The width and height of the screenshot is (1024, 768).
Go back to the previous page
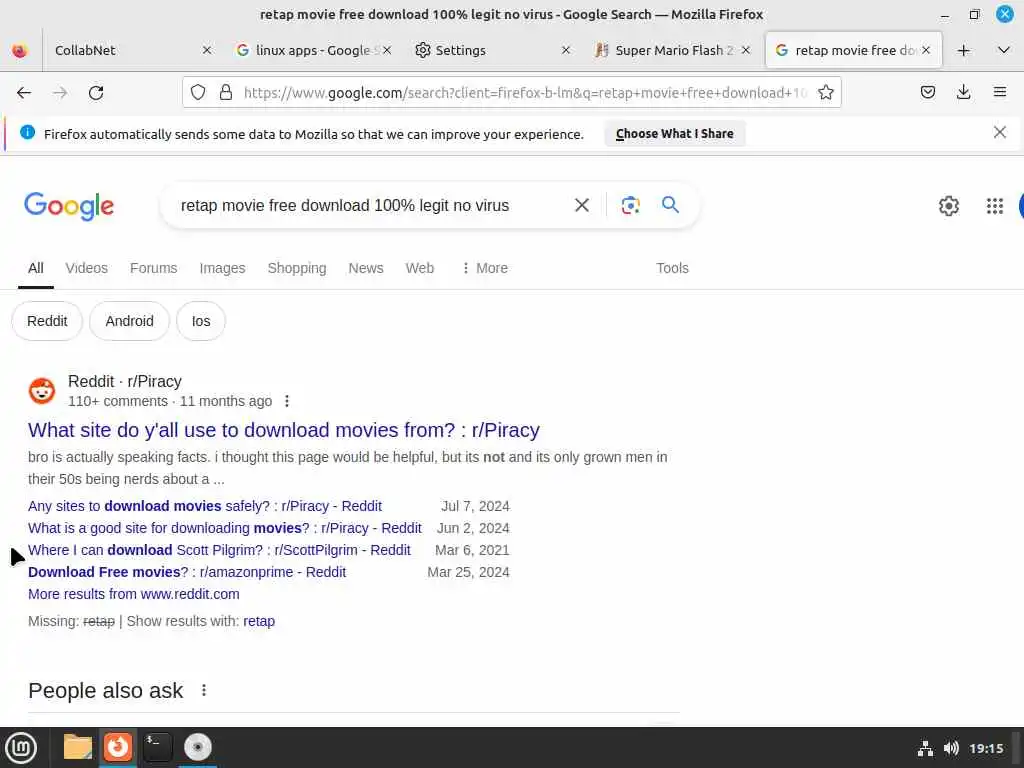pyautogui.click(x=24, y=93)
